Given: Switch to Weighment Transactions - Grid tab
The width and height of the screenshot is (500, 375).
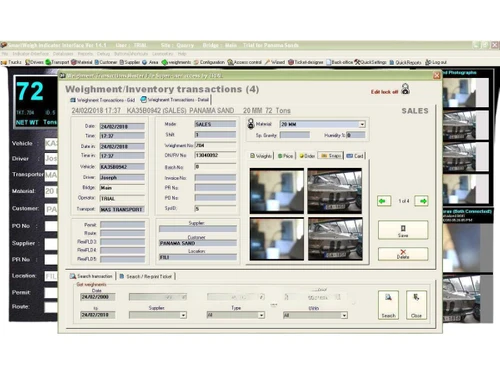Looking at the screenshot, I should click(102, 100).
